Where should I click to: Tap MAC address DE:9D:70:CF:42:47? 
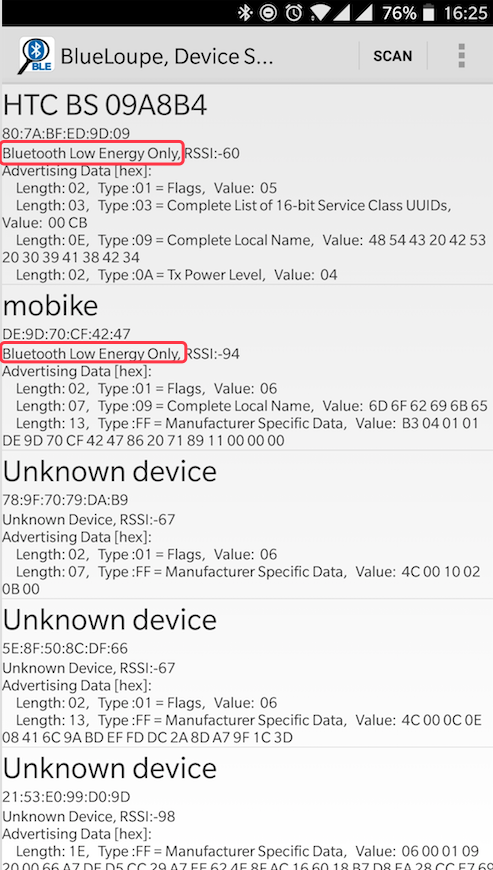coord(66,333)
